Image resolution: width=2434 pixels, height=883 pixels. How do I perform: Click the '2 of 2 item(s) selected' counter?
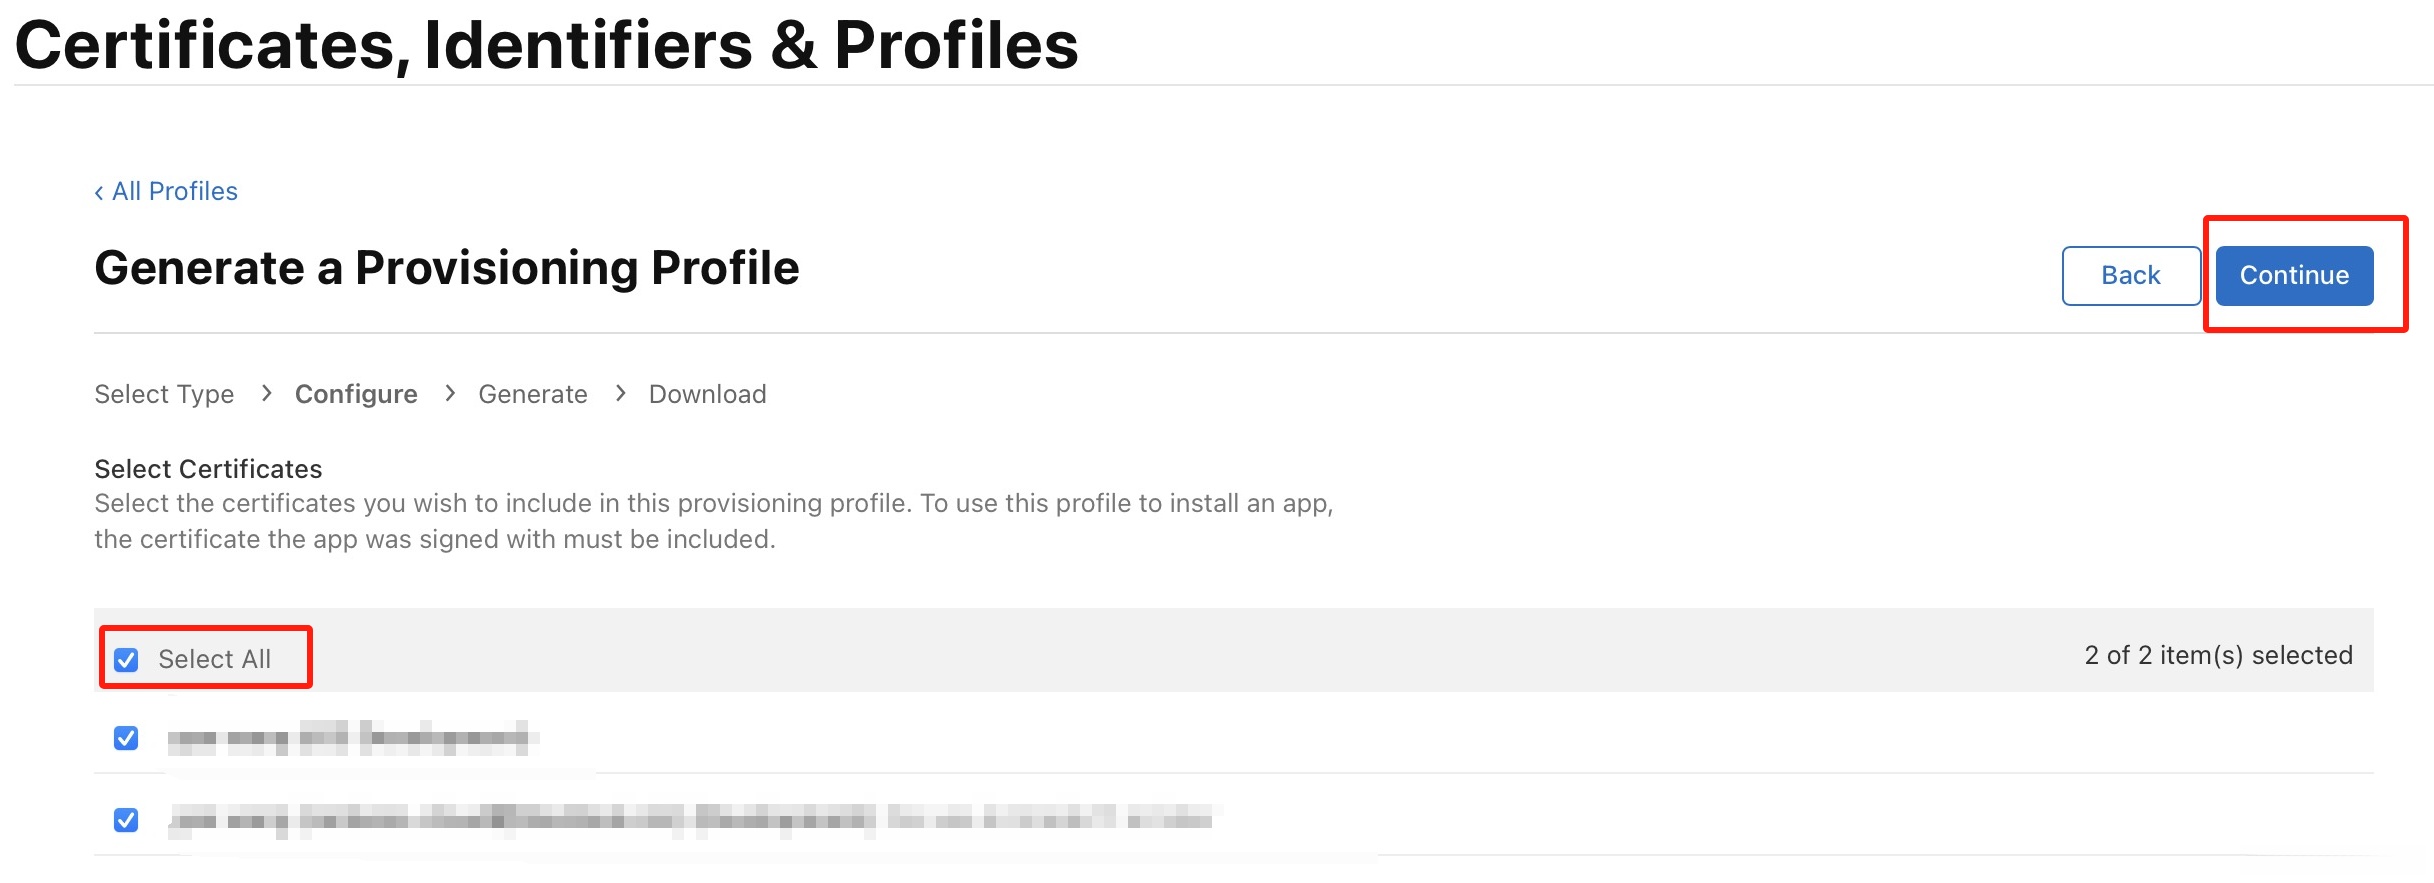[2217, 655]
